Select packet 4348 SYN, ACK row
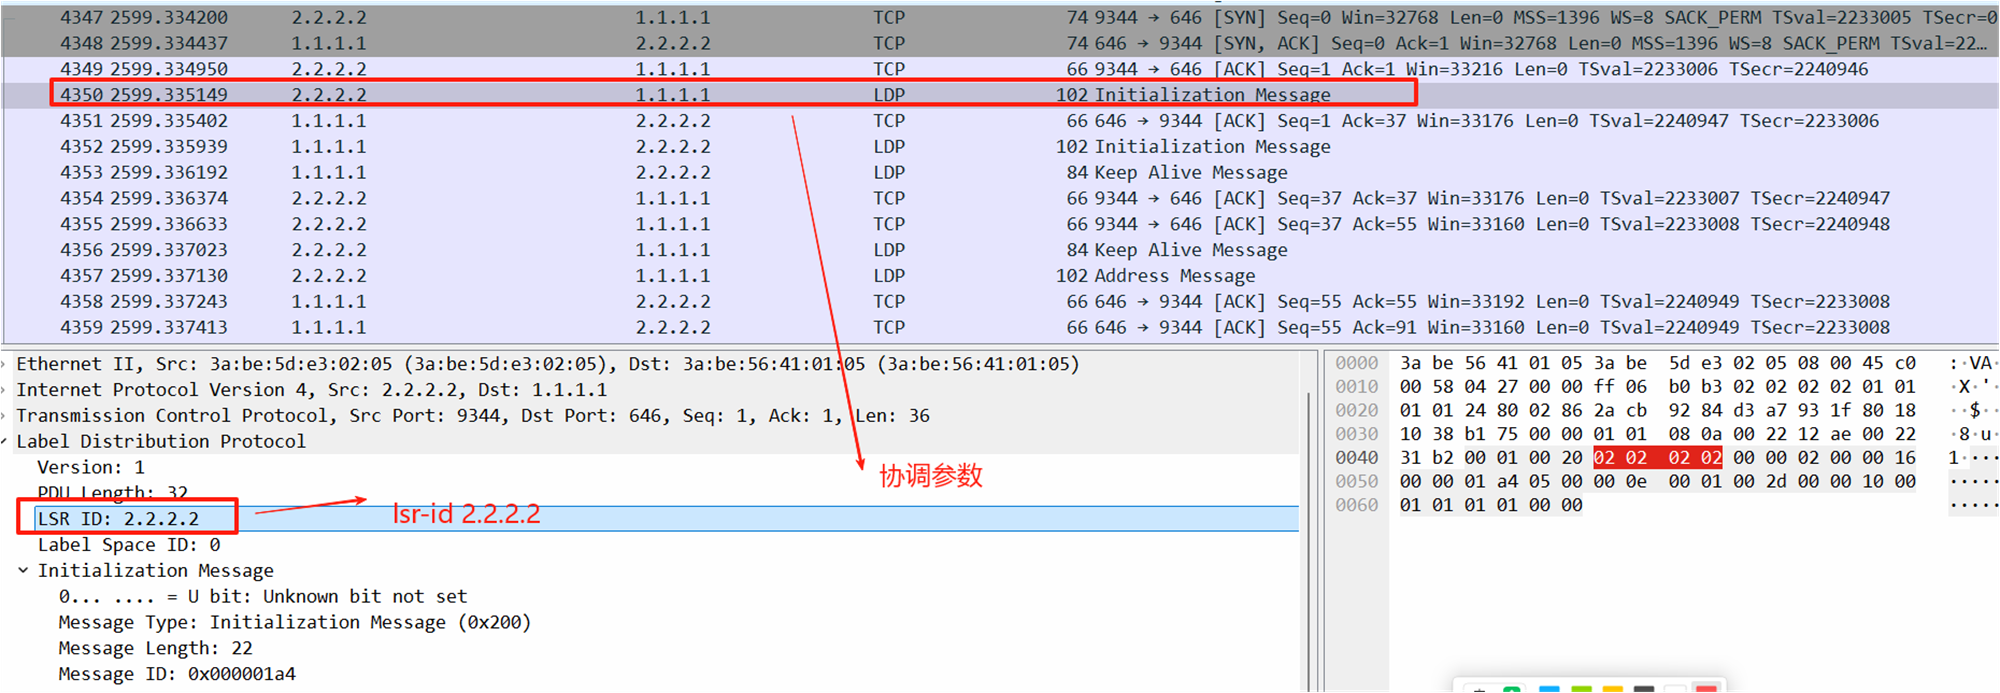2000x693 pixels. [x=1000, y=44]
